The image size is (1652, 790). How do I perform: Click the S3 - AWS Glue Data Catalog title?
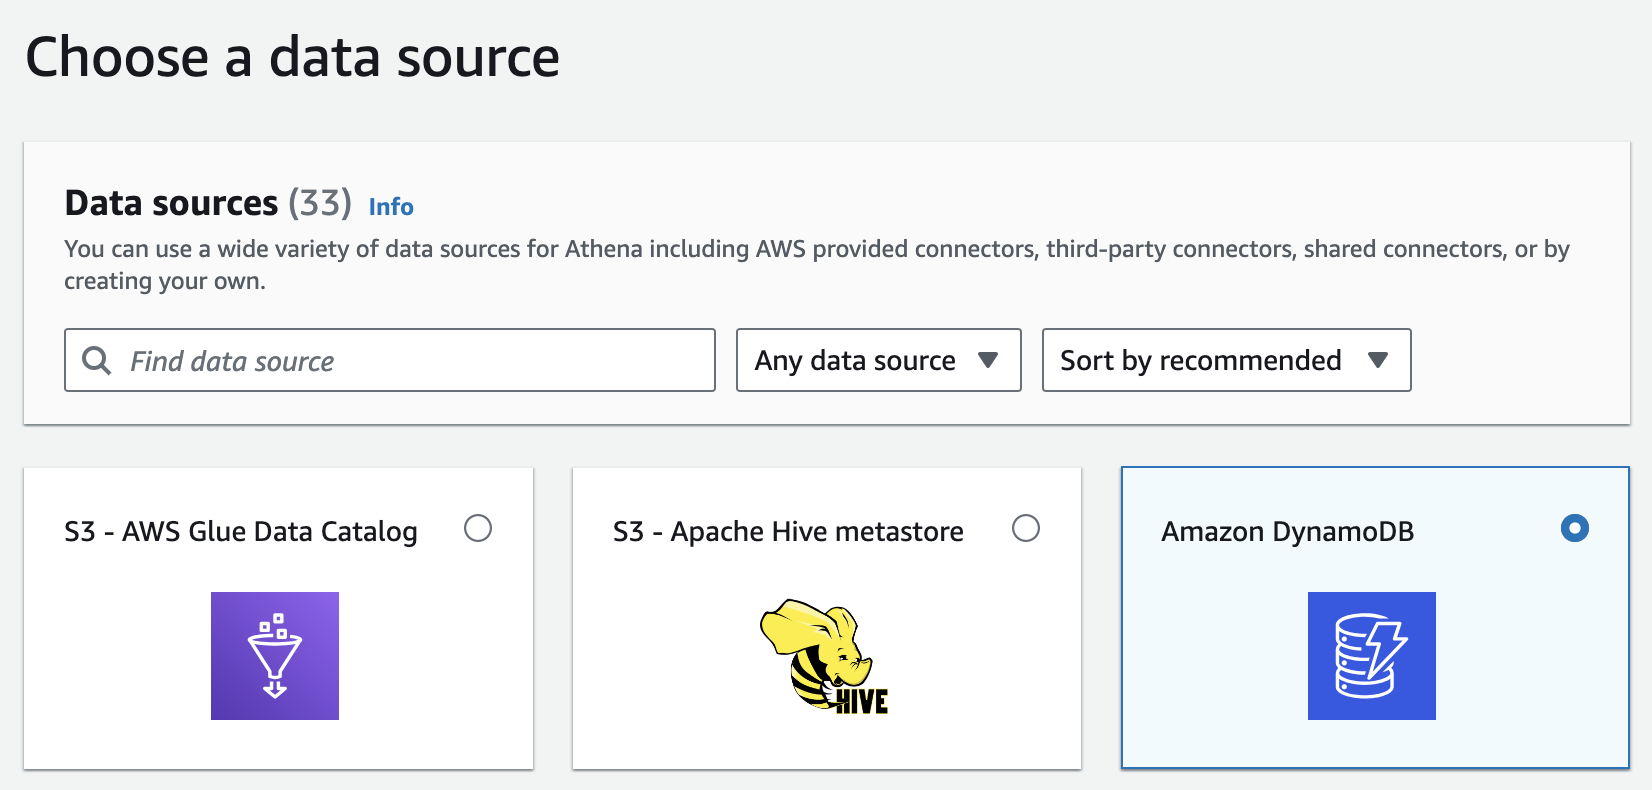pos(241,532)
